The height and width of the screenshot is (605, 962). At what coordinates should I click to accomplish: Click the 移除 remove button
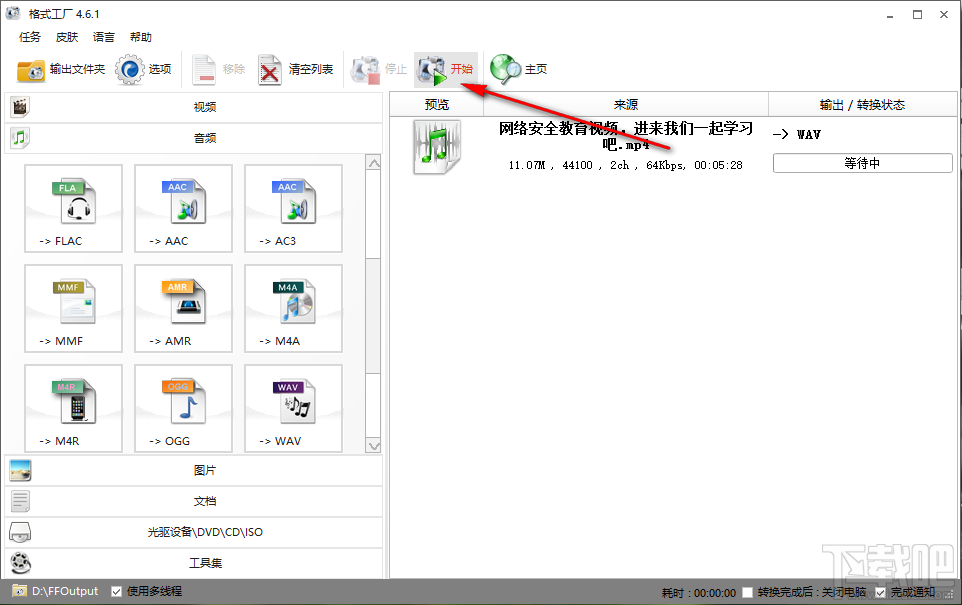pyautogui.click(x=218, y=69)
